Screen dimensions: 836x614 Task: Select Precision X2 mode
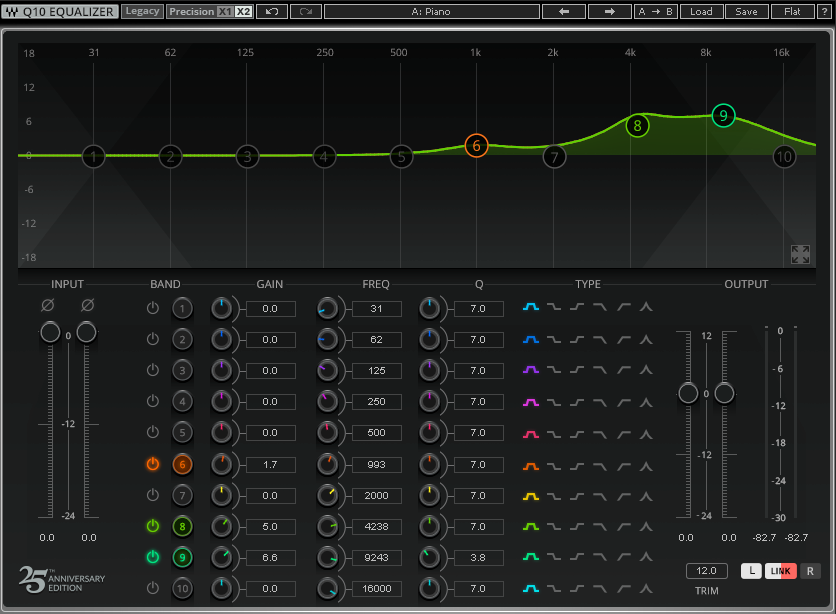[244, 11]
